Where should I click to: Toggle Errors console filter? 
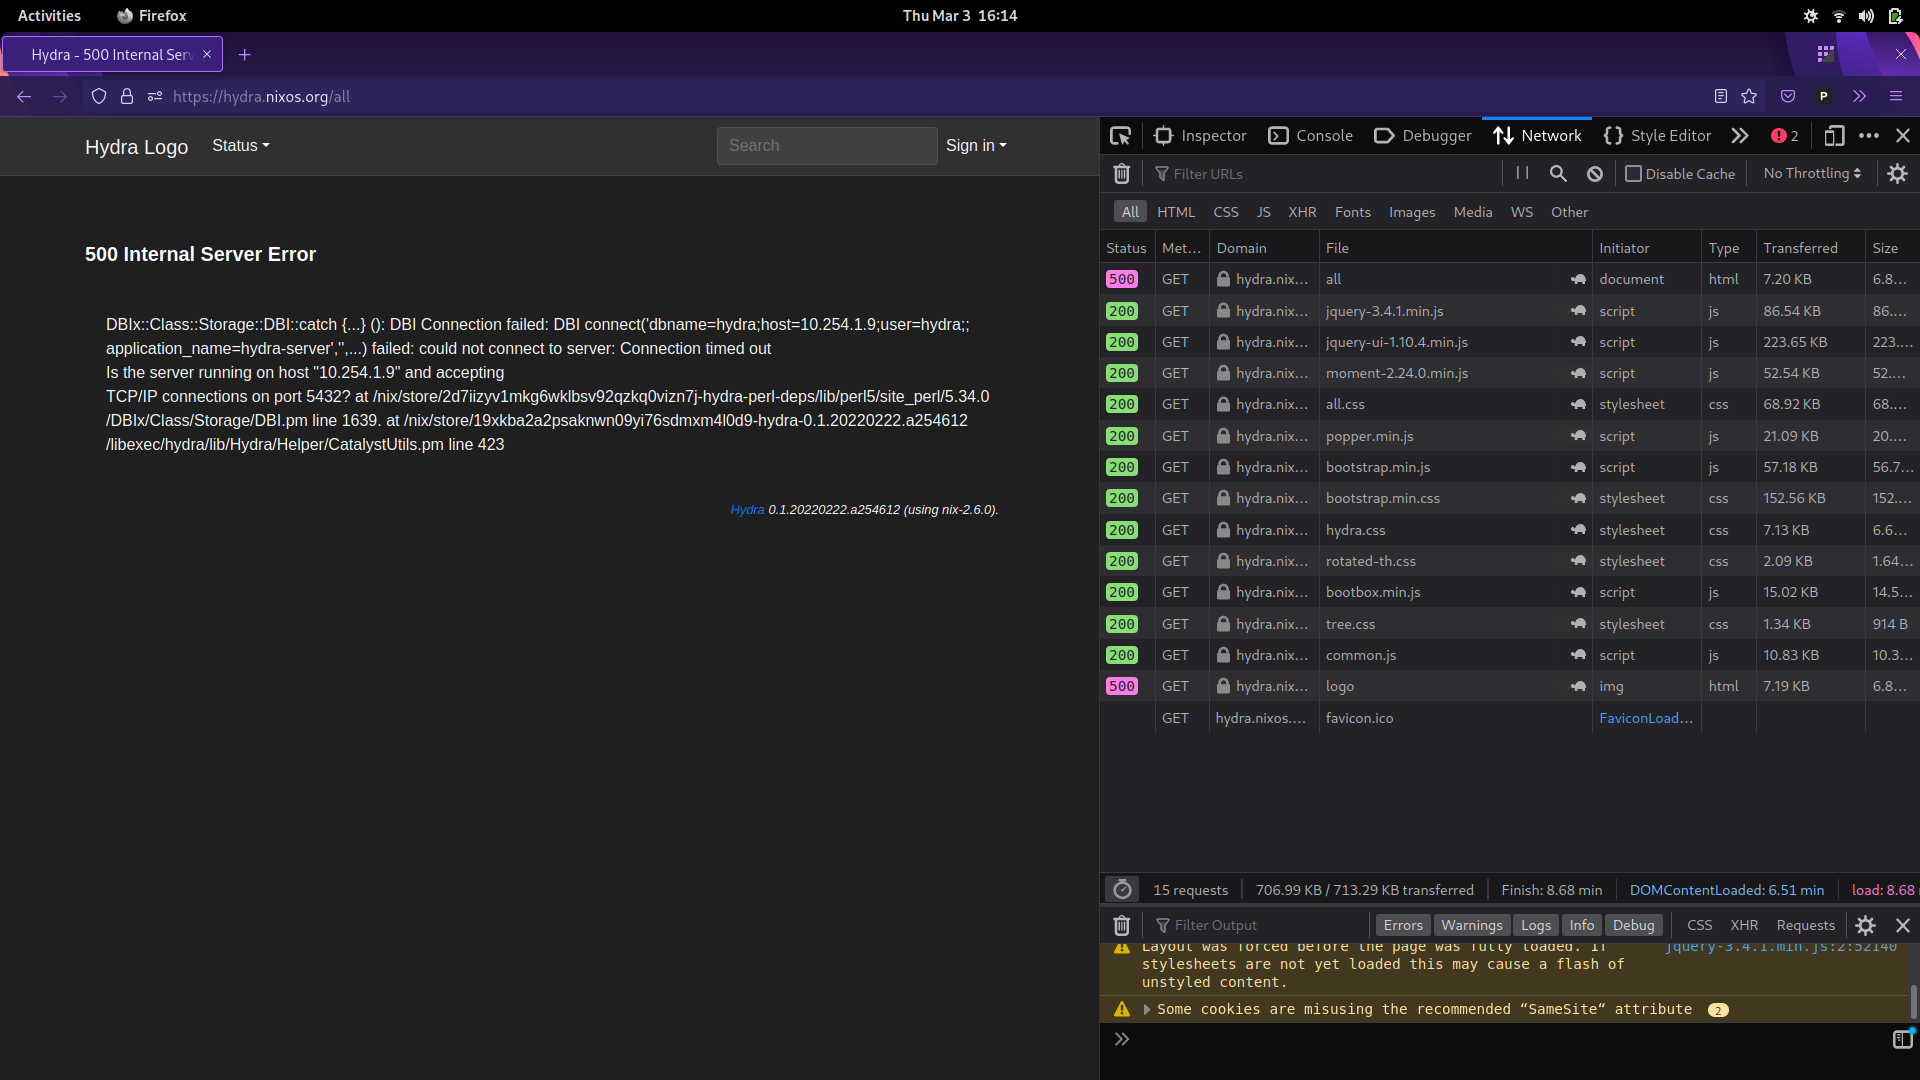pyautogui.click(x=1403, y=926)
